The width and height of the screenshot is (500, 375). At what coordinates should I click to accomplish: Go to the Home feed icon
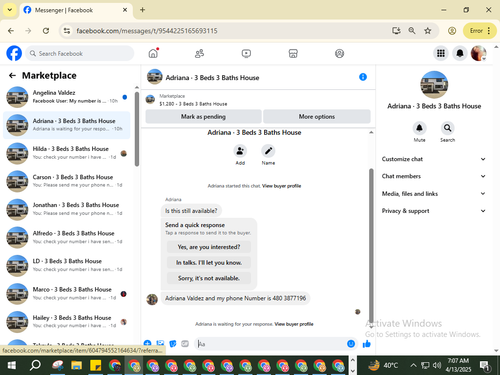click(153, 53)
